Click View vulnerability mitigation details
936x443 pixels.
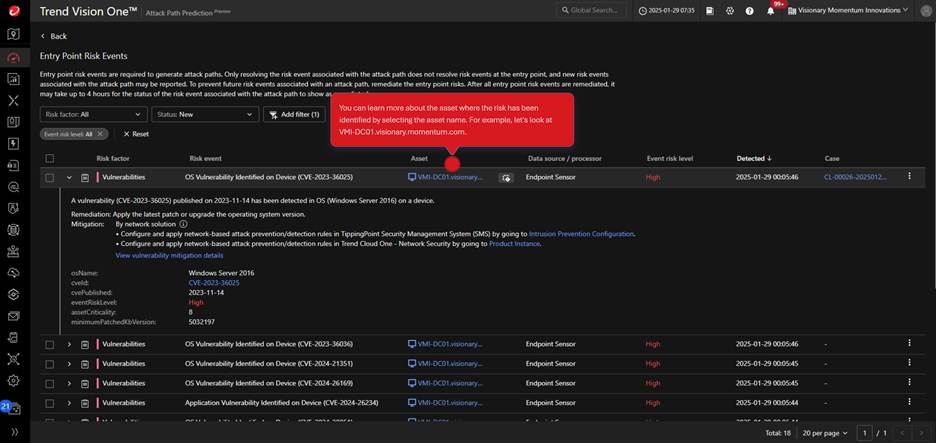click(169, 256)
